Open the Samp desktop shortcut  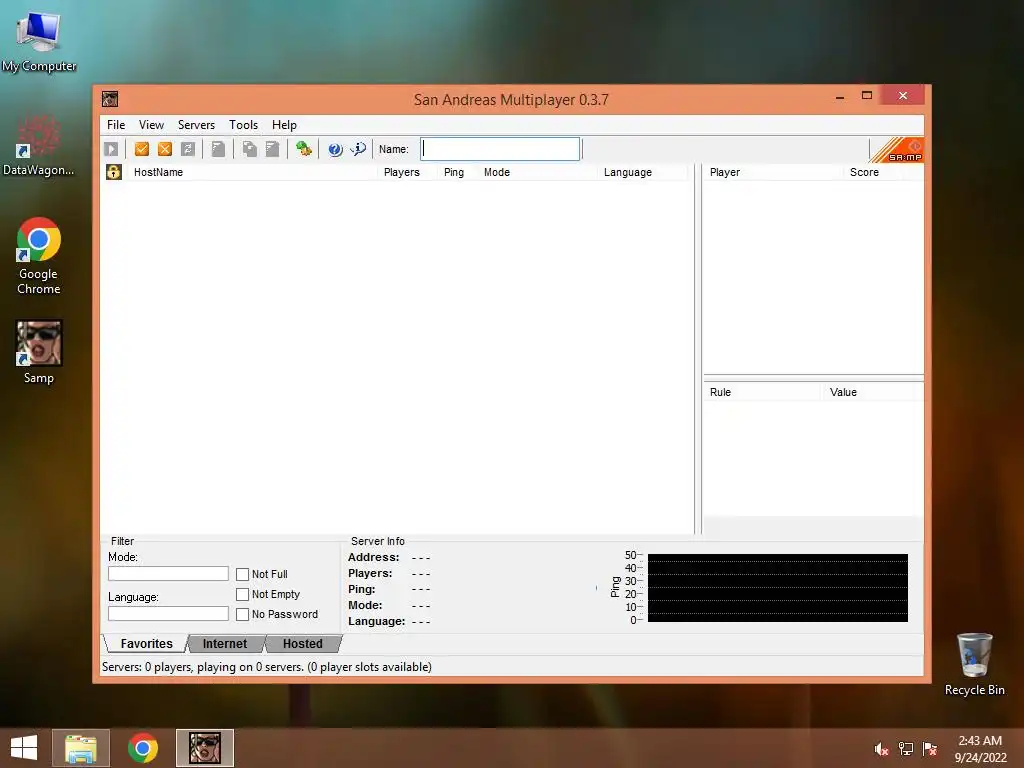coord(39,352)
